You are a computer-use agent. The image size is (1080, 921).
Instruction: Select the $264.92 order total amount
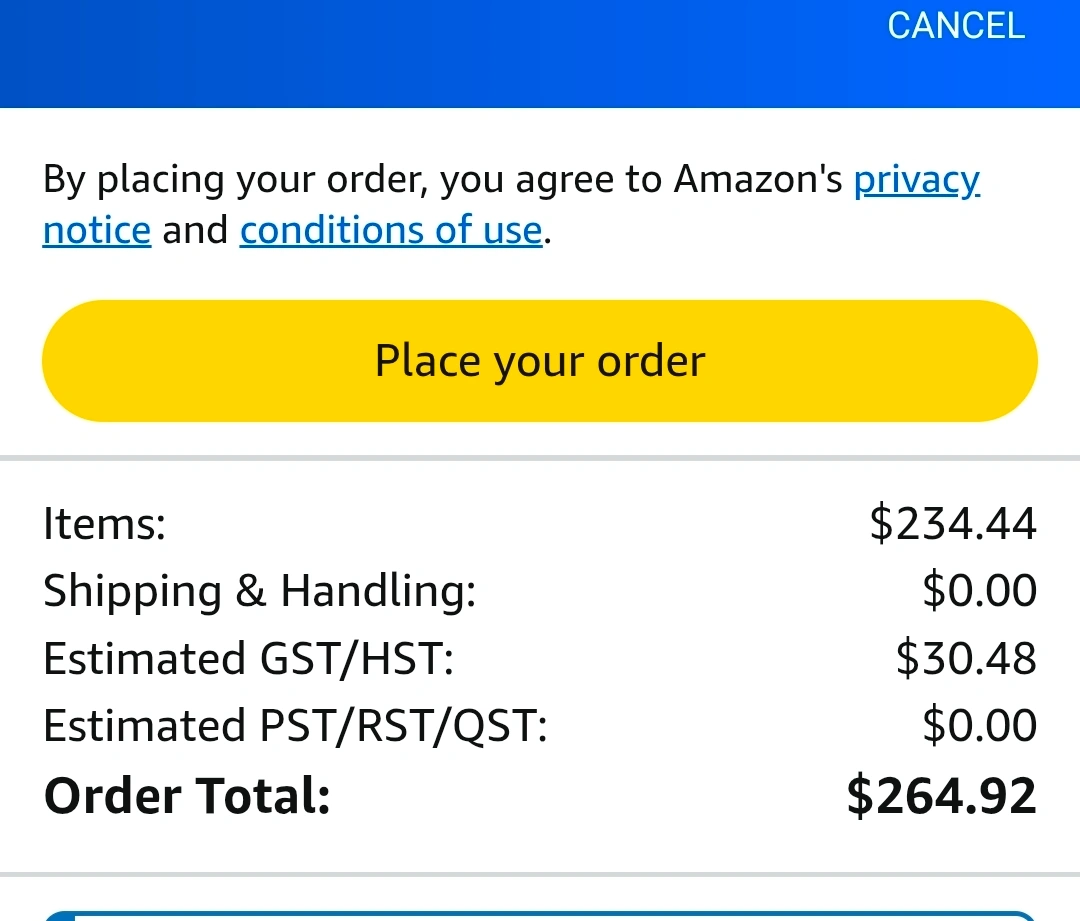tap(941, 796)
